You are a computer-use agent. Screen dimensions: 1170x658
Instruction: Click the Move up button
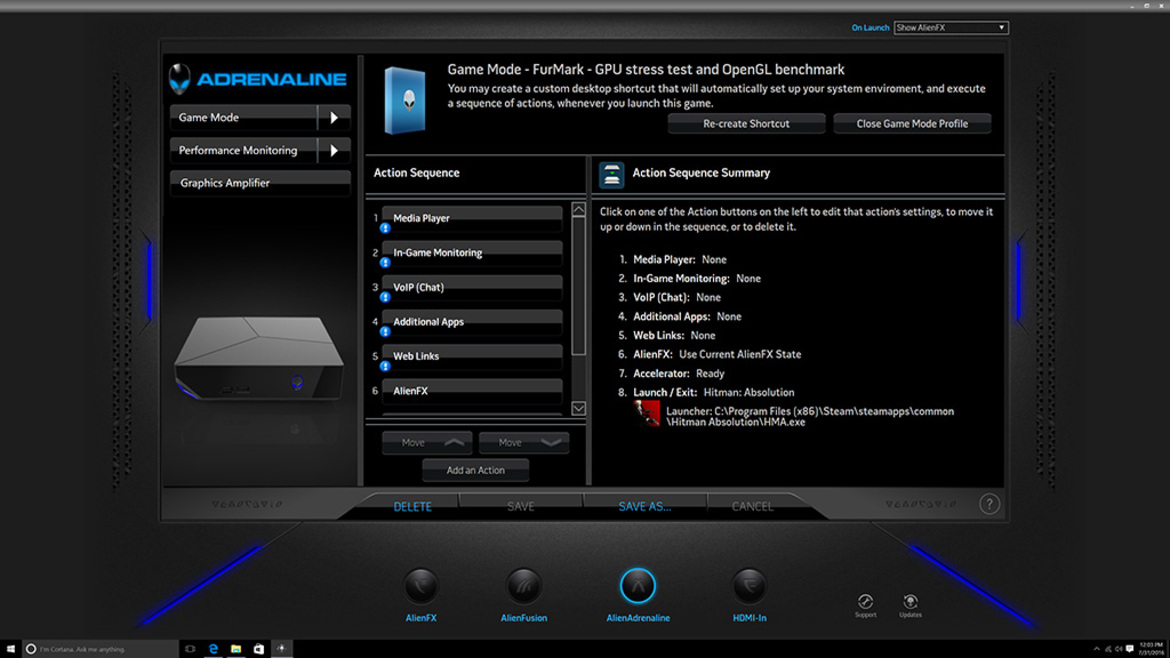(427, 442)
